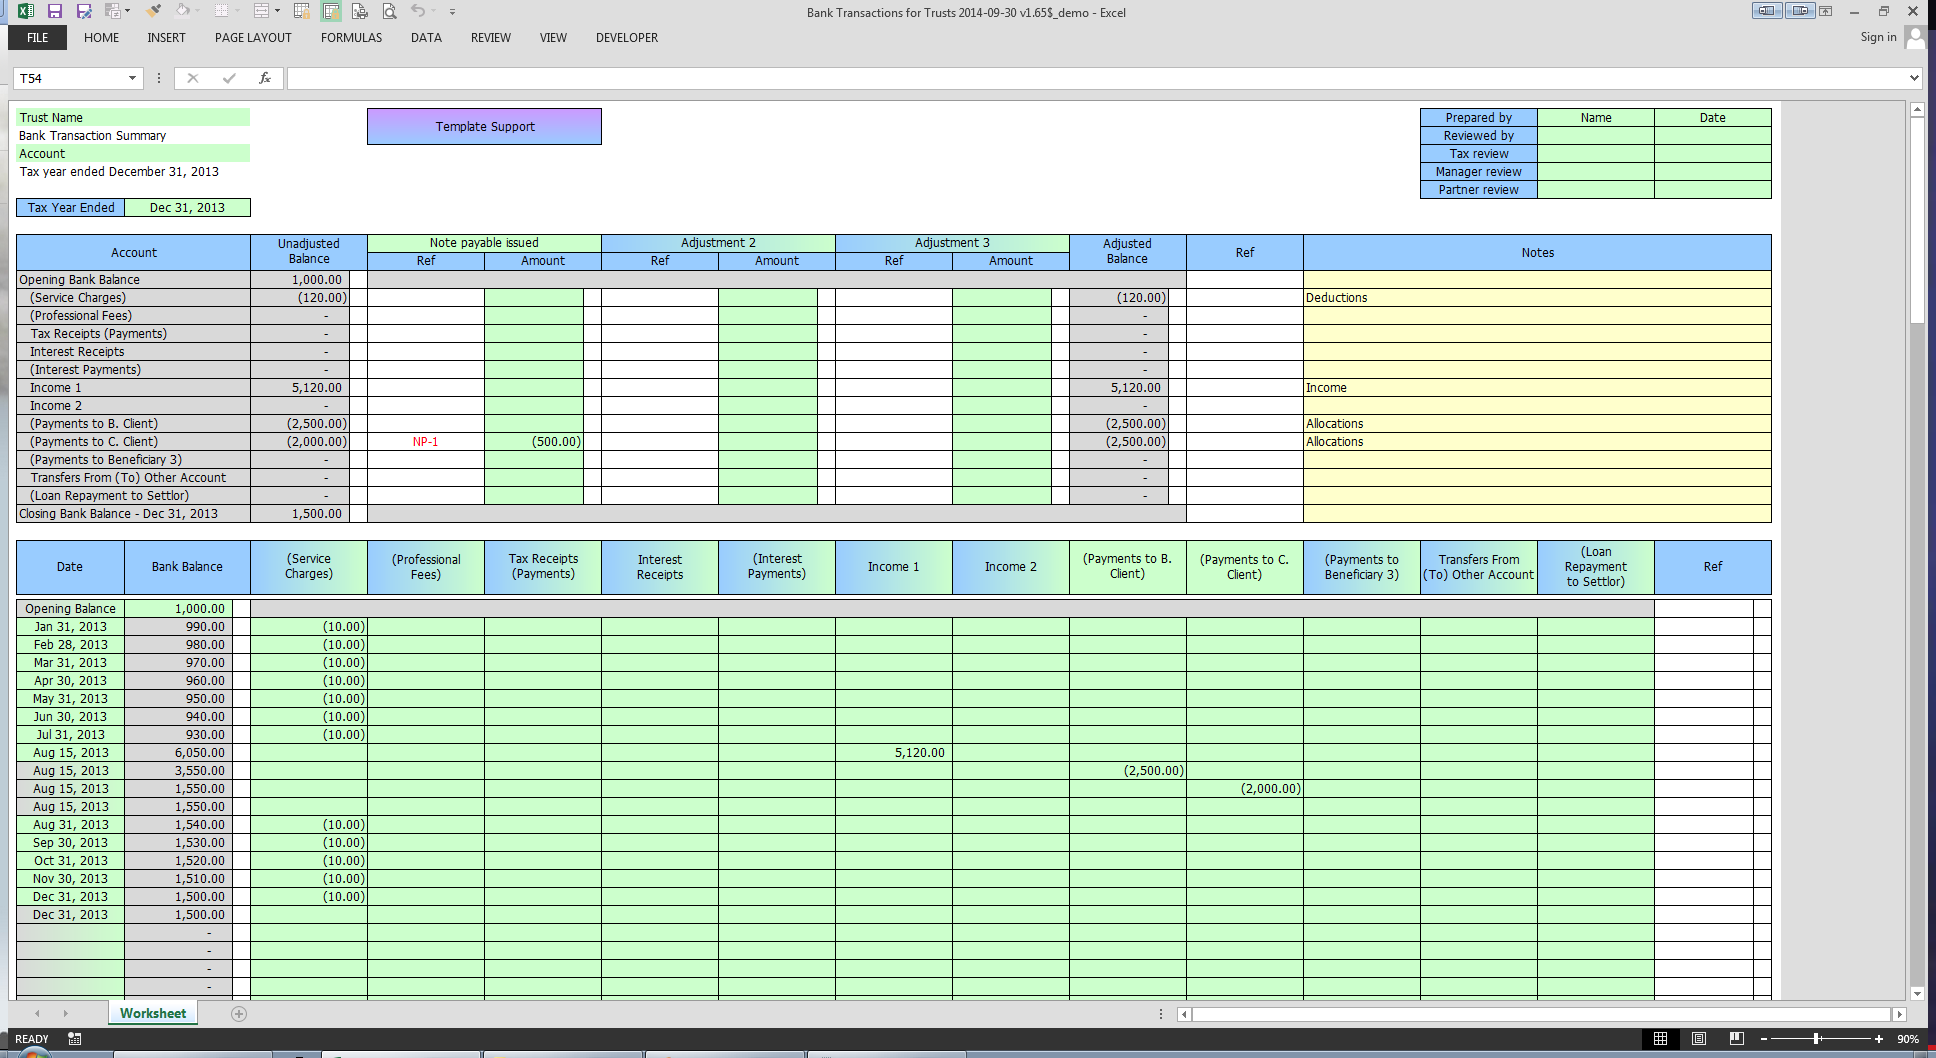1936x1058 pixels.
Task: Click the '(500.00)' note payable amount cell
Action: click(534, 442)
